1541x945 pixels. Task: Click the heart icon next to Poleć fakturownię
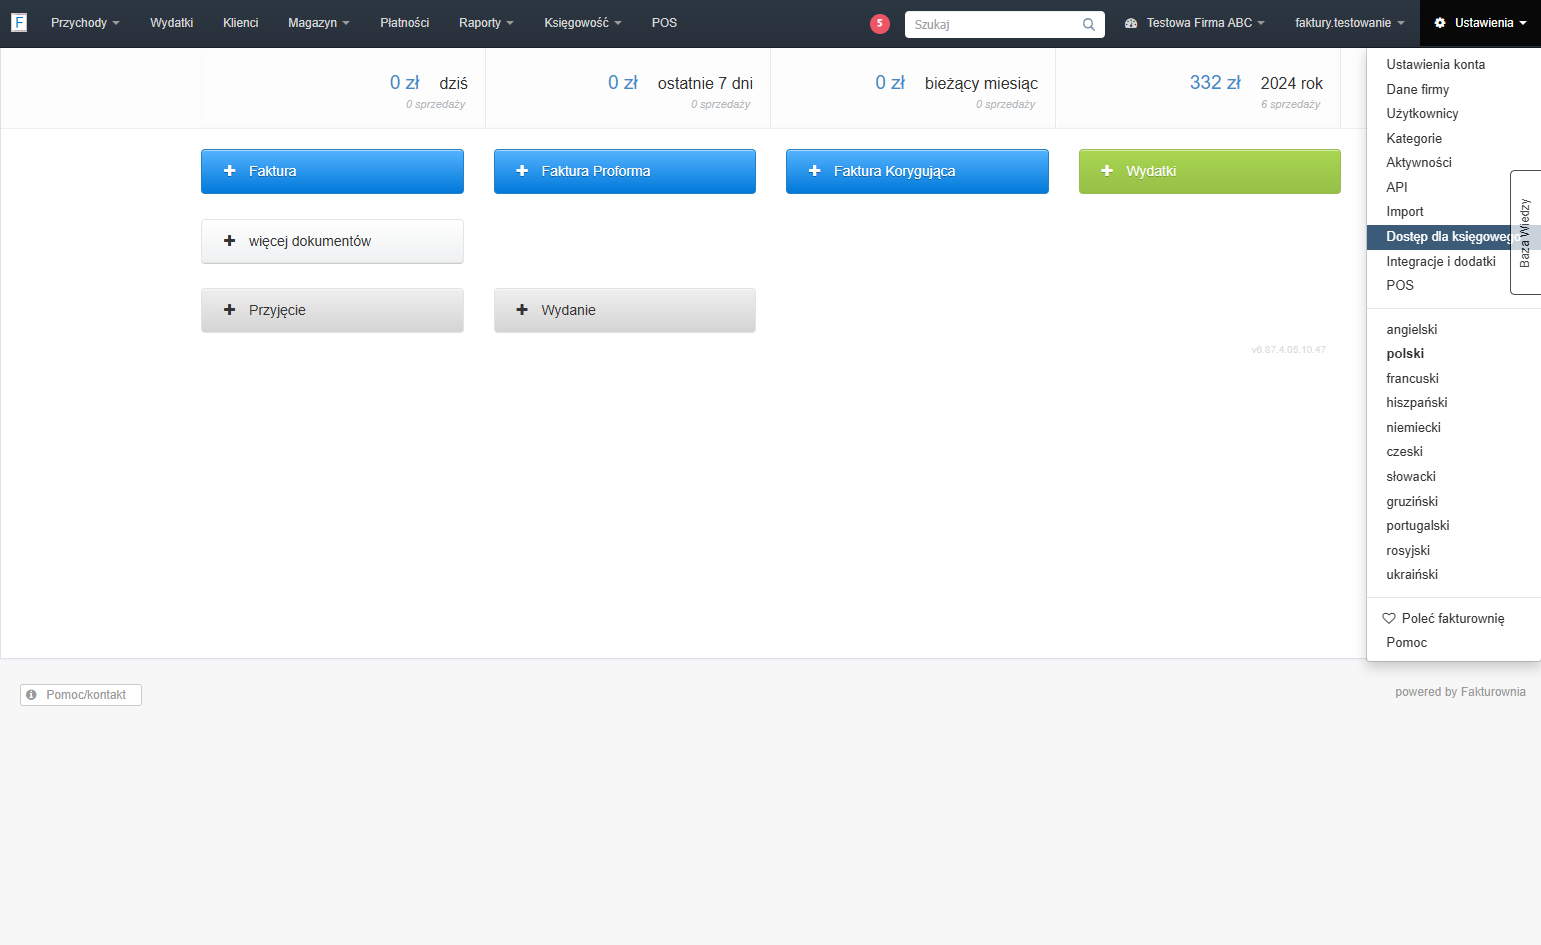(x=1389, y=618)
